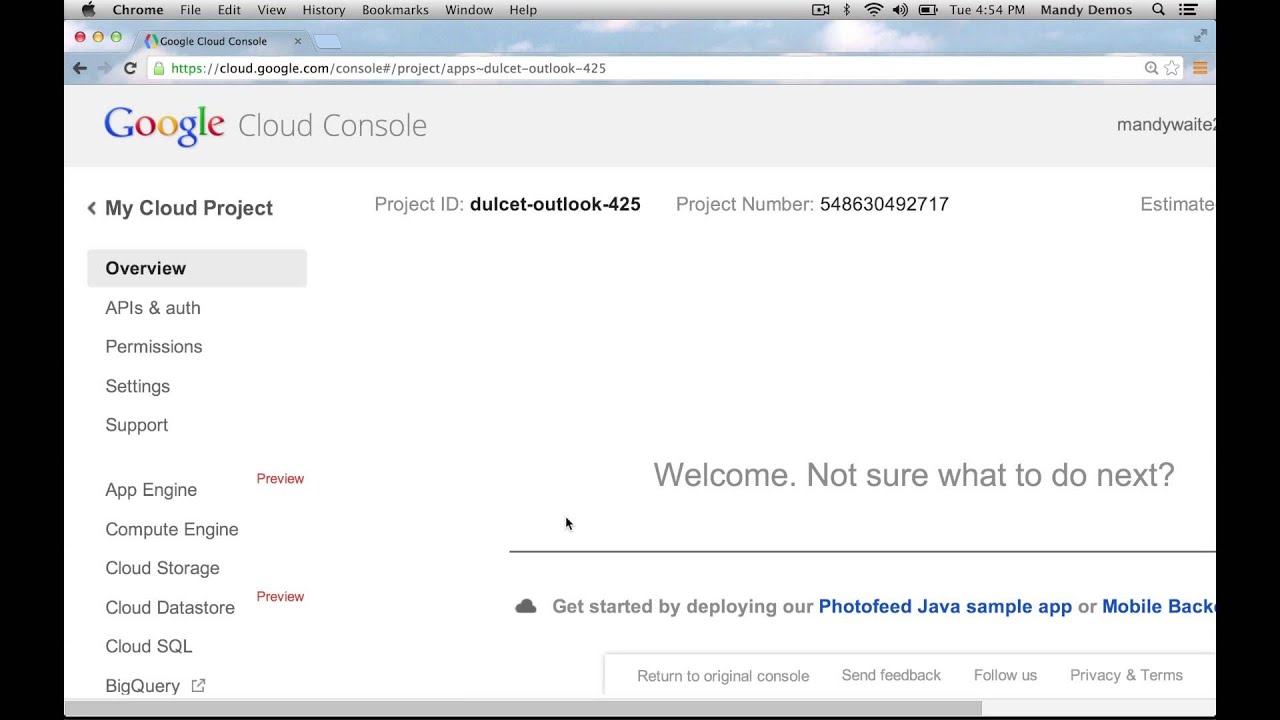Open the Edit menu
The width and height of the screenshot is (1280, 720).
[x=229, y=10]
